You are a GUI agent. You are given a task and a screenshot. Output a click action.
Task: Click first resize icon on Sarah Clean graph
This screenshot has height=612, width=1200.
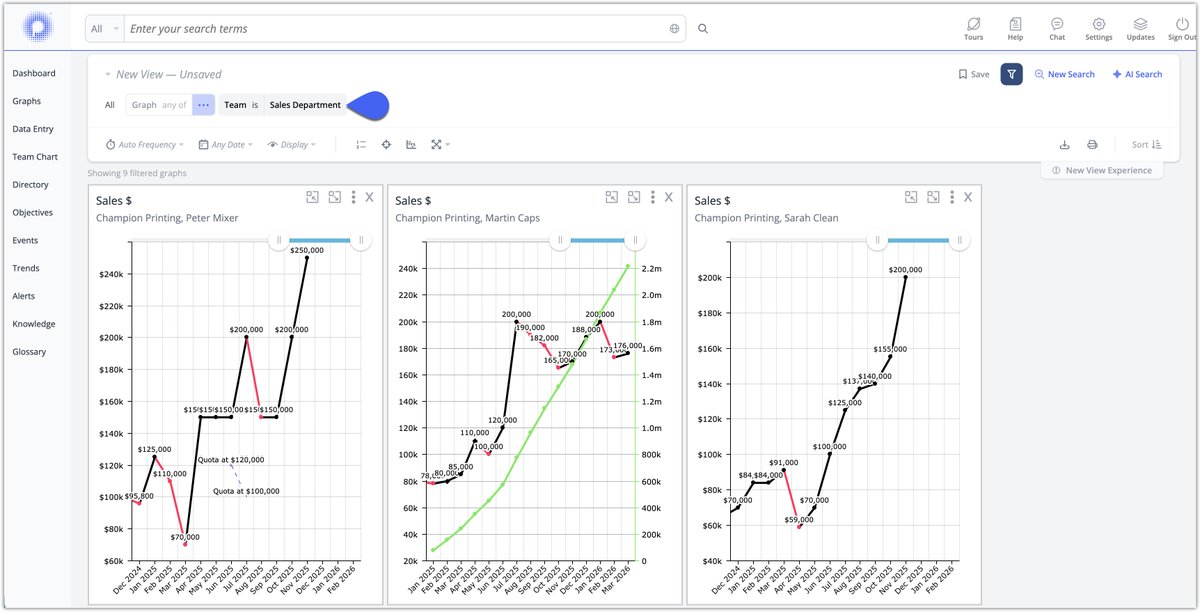click(x=912, y=198)
